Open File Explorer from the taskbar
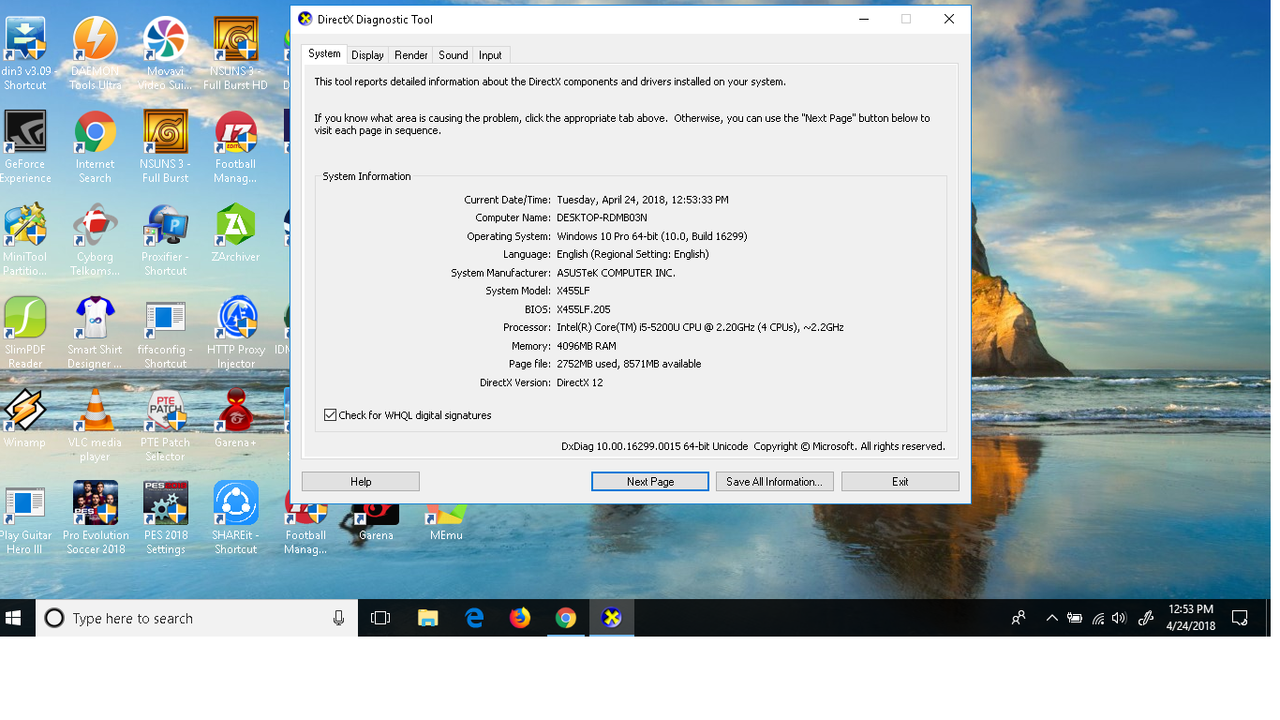This screenshot has height=720, width=1280. click(x=428, y=618)
